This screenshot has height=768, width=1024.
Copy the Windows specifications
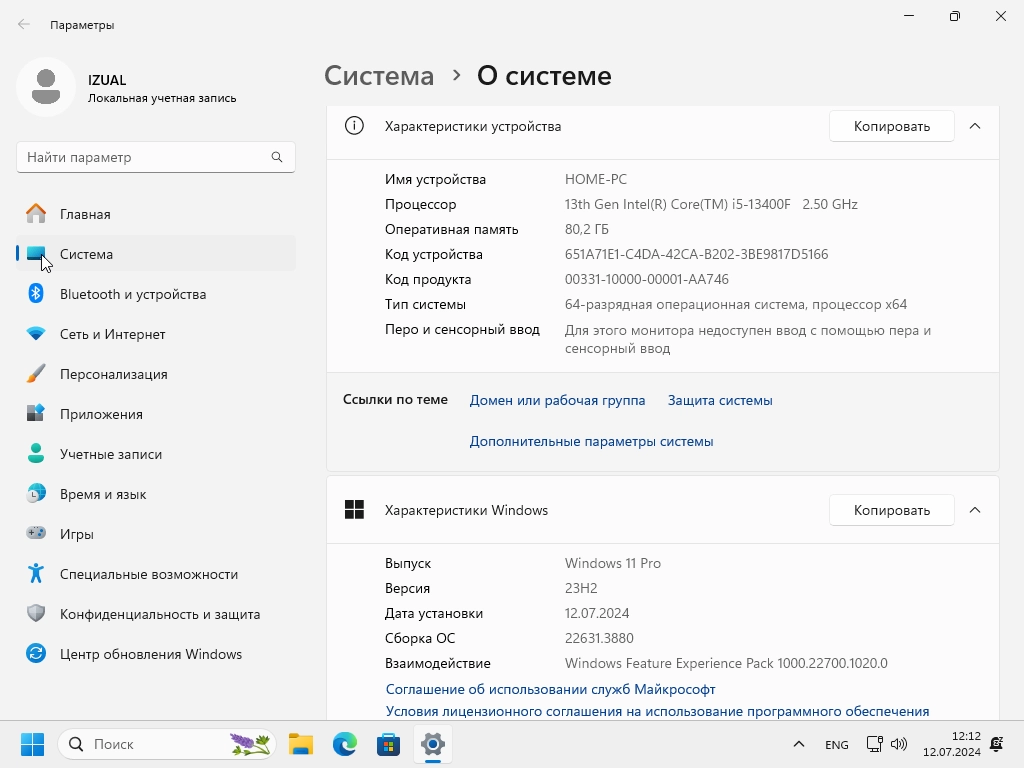point(891,510)
